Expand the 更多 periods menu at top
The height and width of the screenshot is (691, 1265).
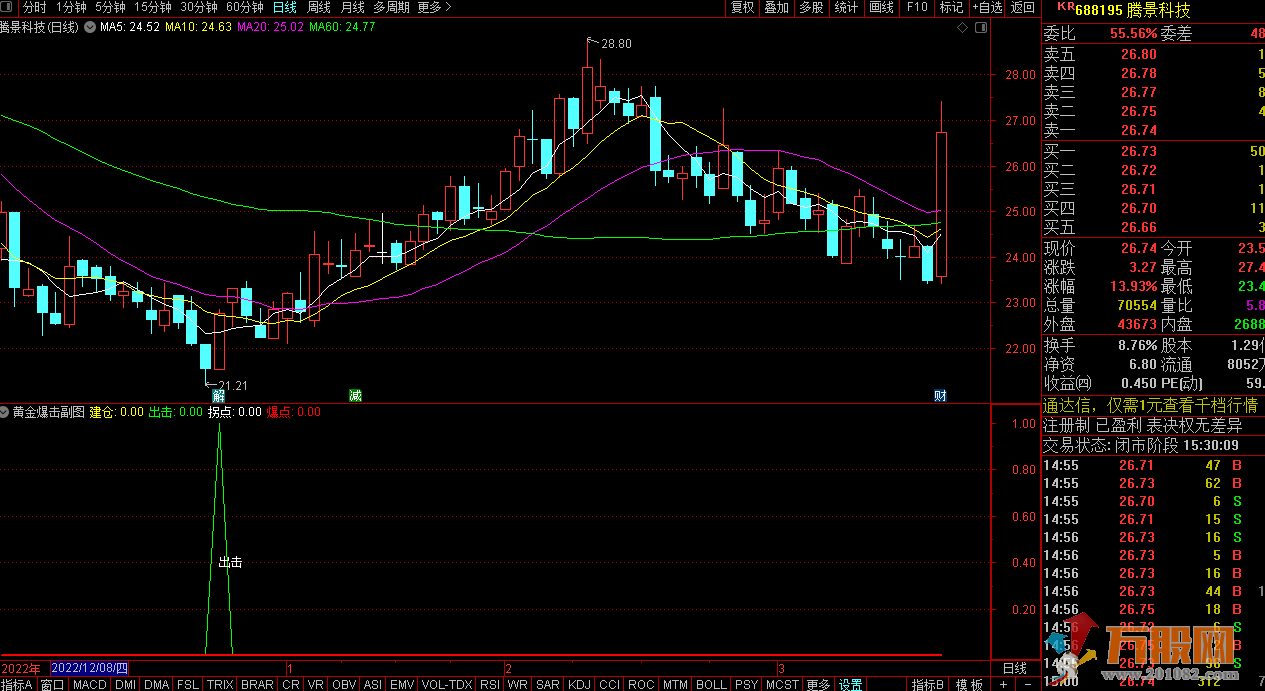coord(433,7)
